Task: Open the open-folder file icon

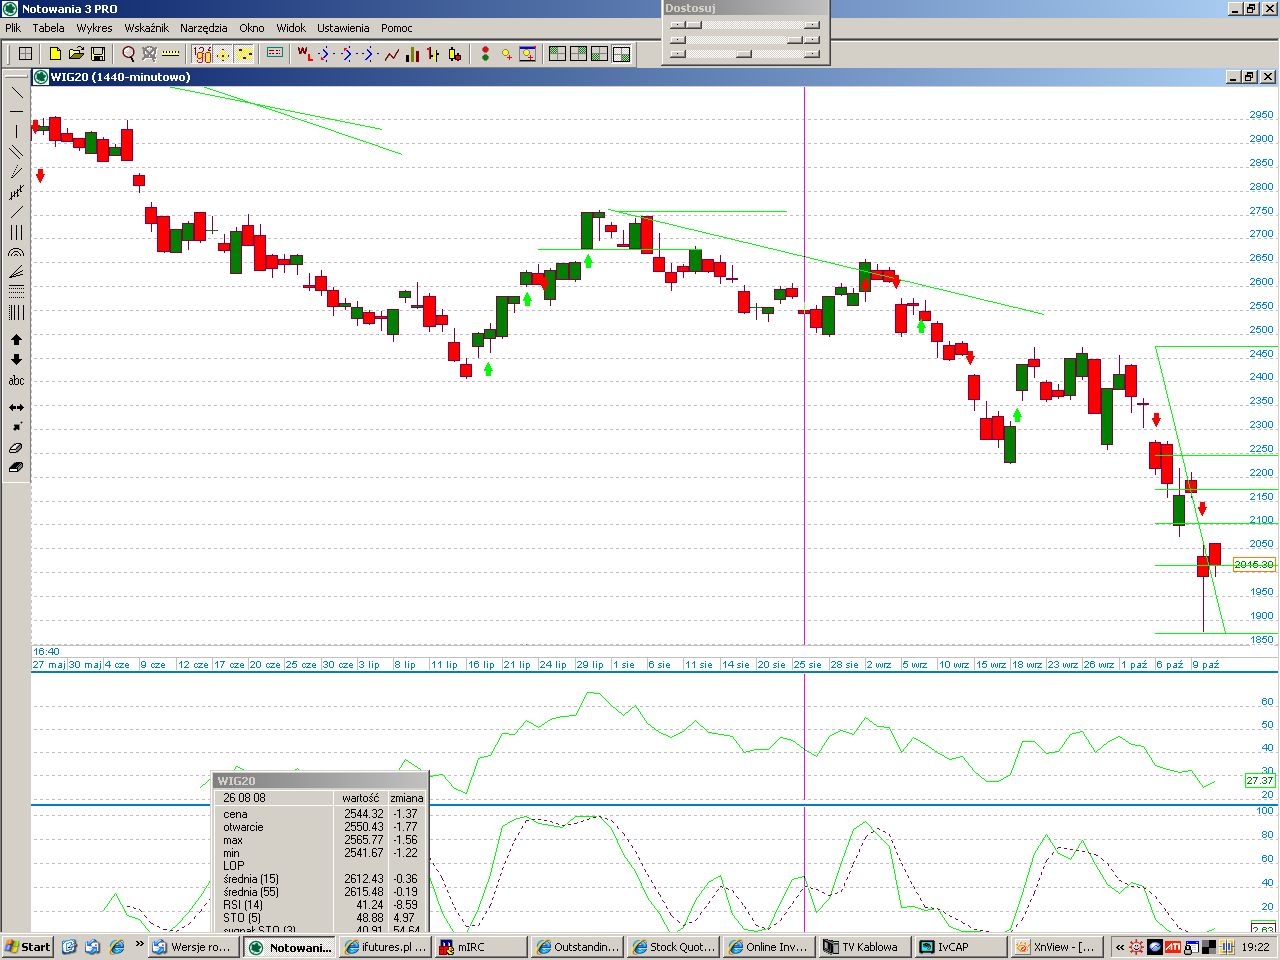Action: click(x=76, y=54)
